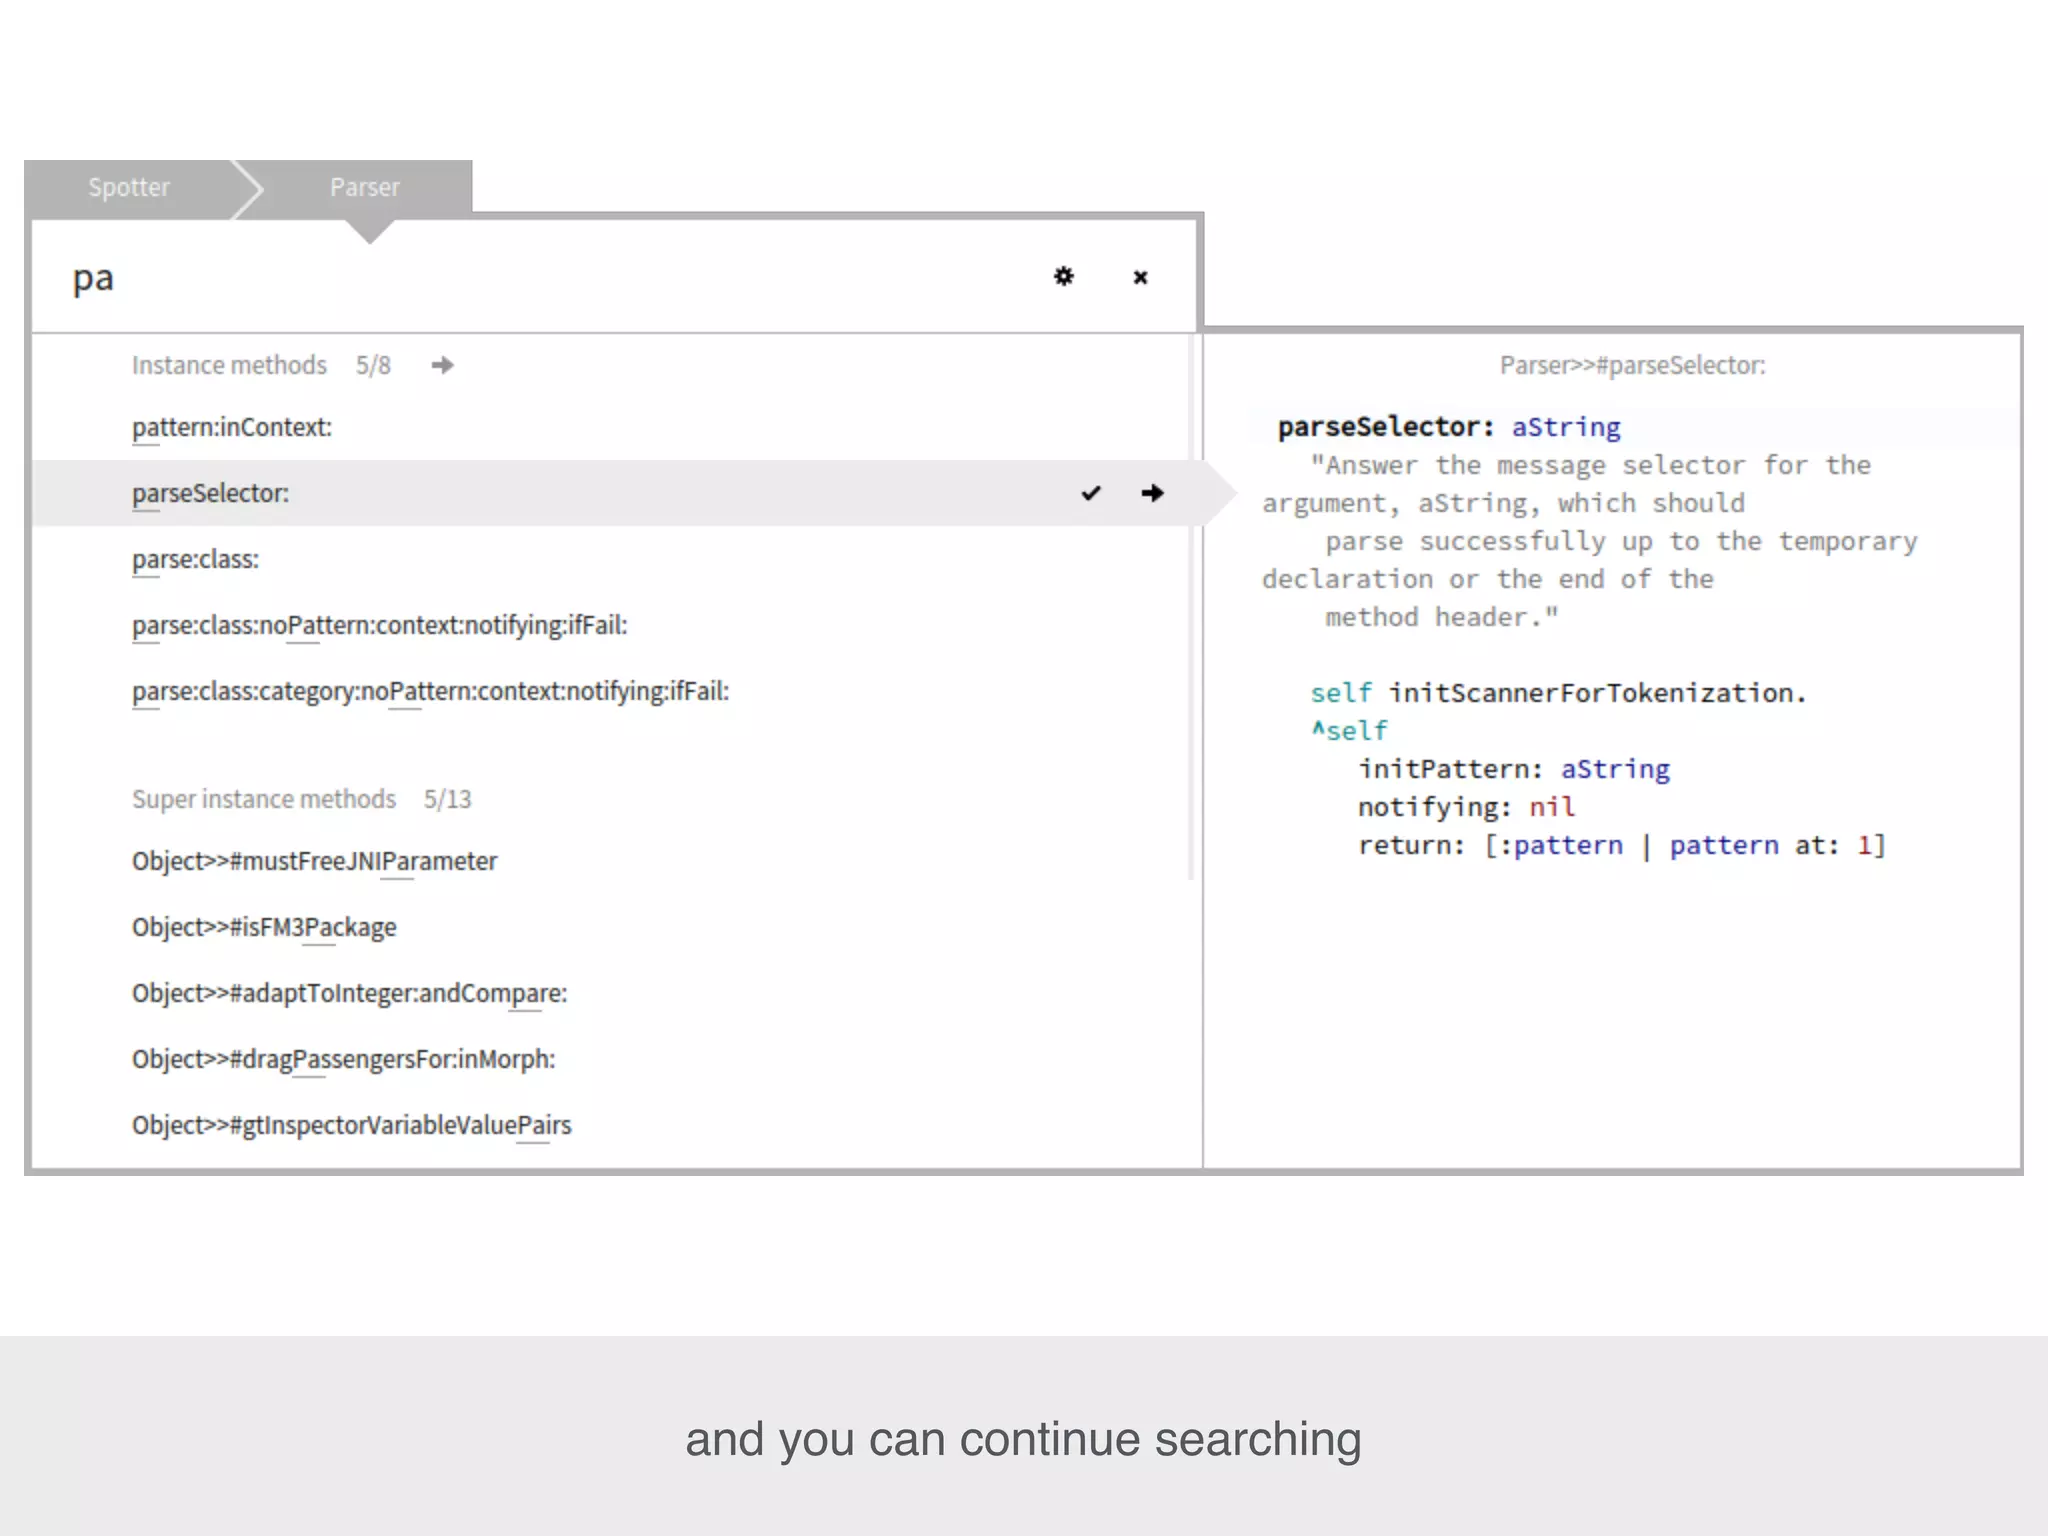This screenshot has height=1536, width=2048.
Task: Select the parse:class: method result
Action: 195,559
